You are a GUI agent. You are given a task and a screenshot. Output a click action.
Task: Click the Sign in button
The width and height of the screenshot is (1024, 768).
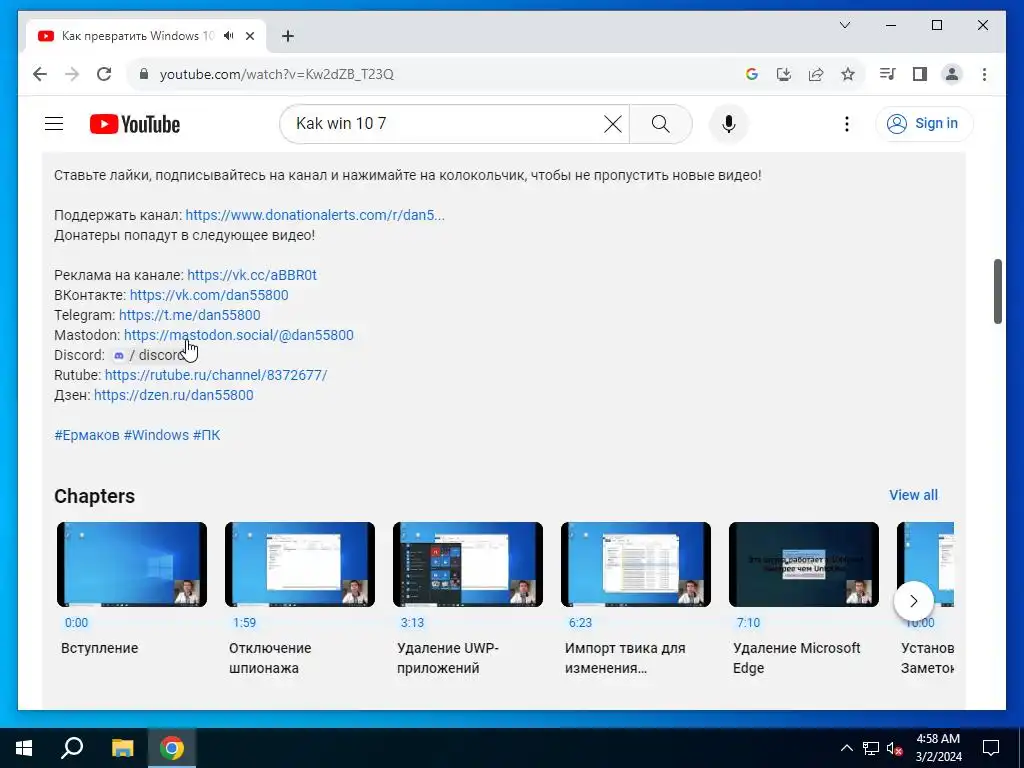924,123
